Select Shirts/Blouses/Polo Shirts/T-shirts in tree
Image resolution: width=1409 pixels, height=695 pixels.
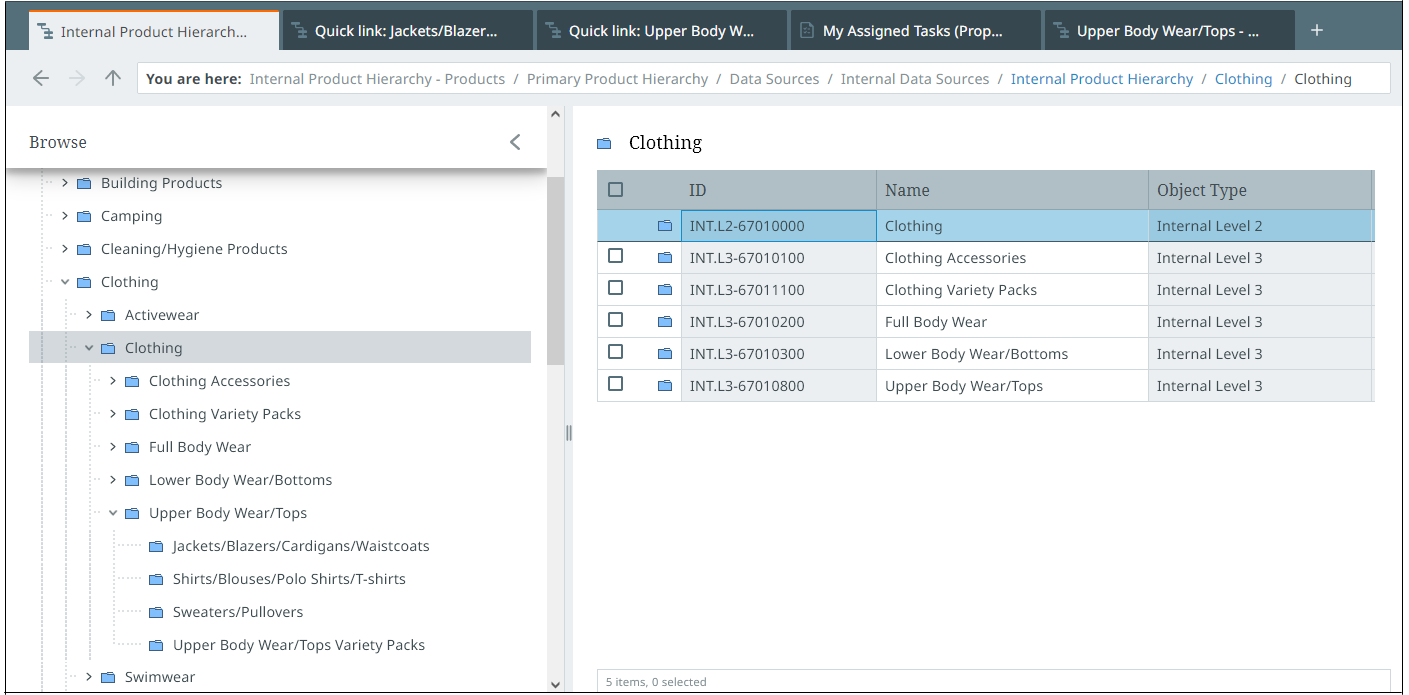288,579
